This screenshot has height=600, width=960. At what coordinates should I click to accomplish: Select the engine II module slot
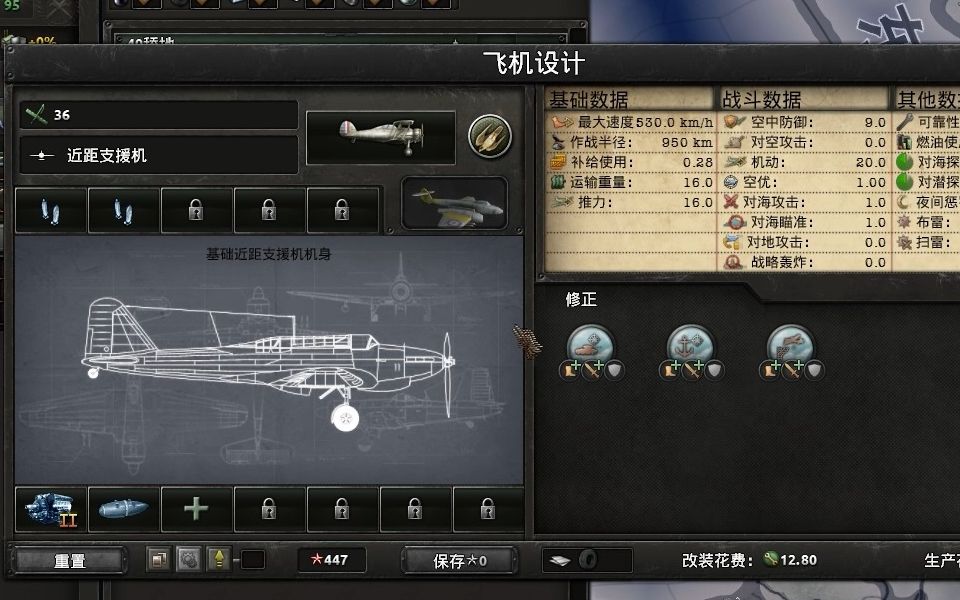tap(51, 509)
